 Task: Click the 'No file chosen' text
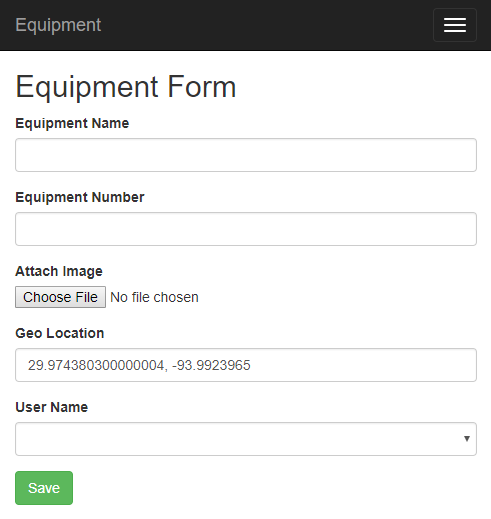pos(154,297)
